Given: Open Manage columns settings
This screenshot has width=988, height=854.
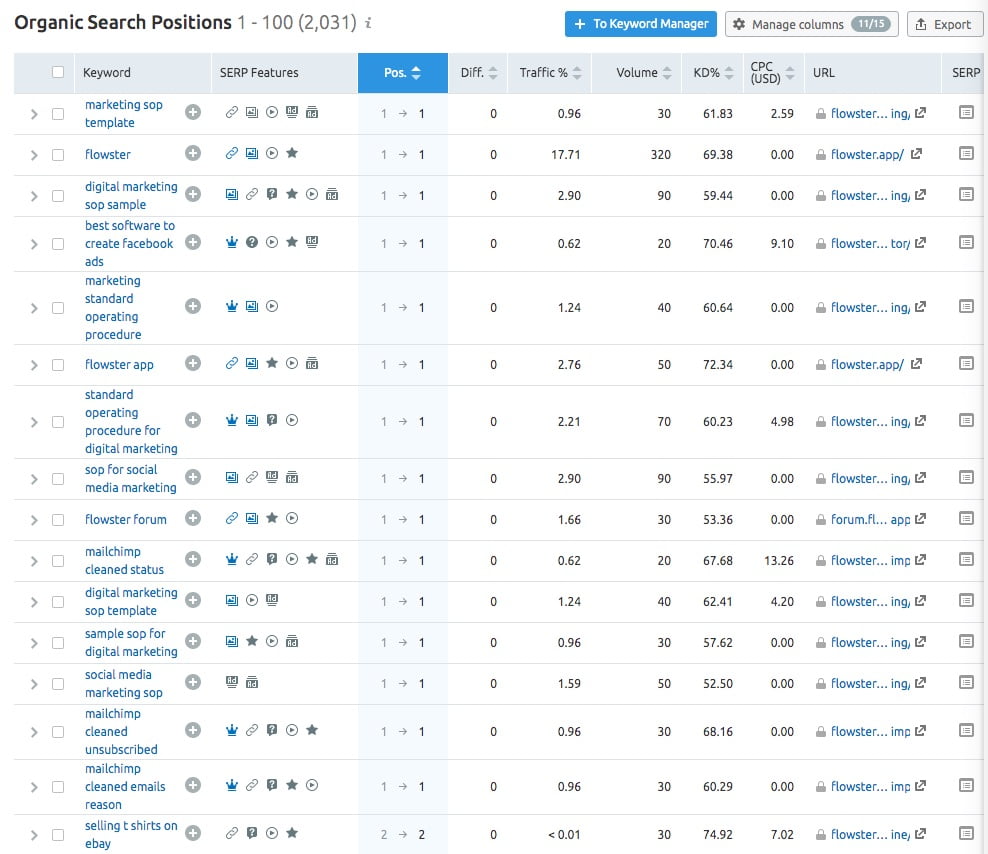Looking at the screenshot, I should [x=812, y=24].
